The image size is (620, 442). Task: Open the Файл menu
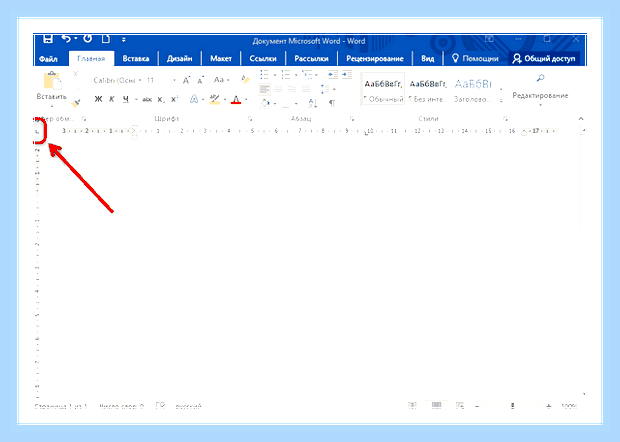pyautogui.click(x=48, y=59)
